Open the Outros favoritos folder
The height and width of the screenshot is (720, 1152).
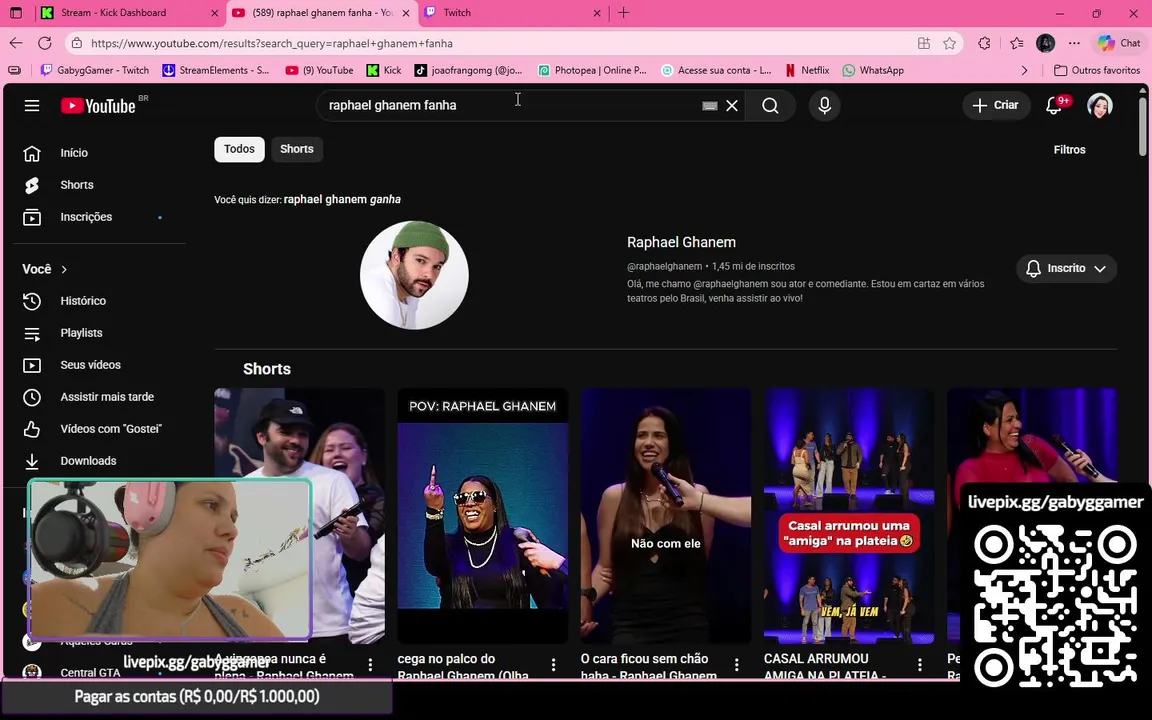click(x=1097, y=71)
